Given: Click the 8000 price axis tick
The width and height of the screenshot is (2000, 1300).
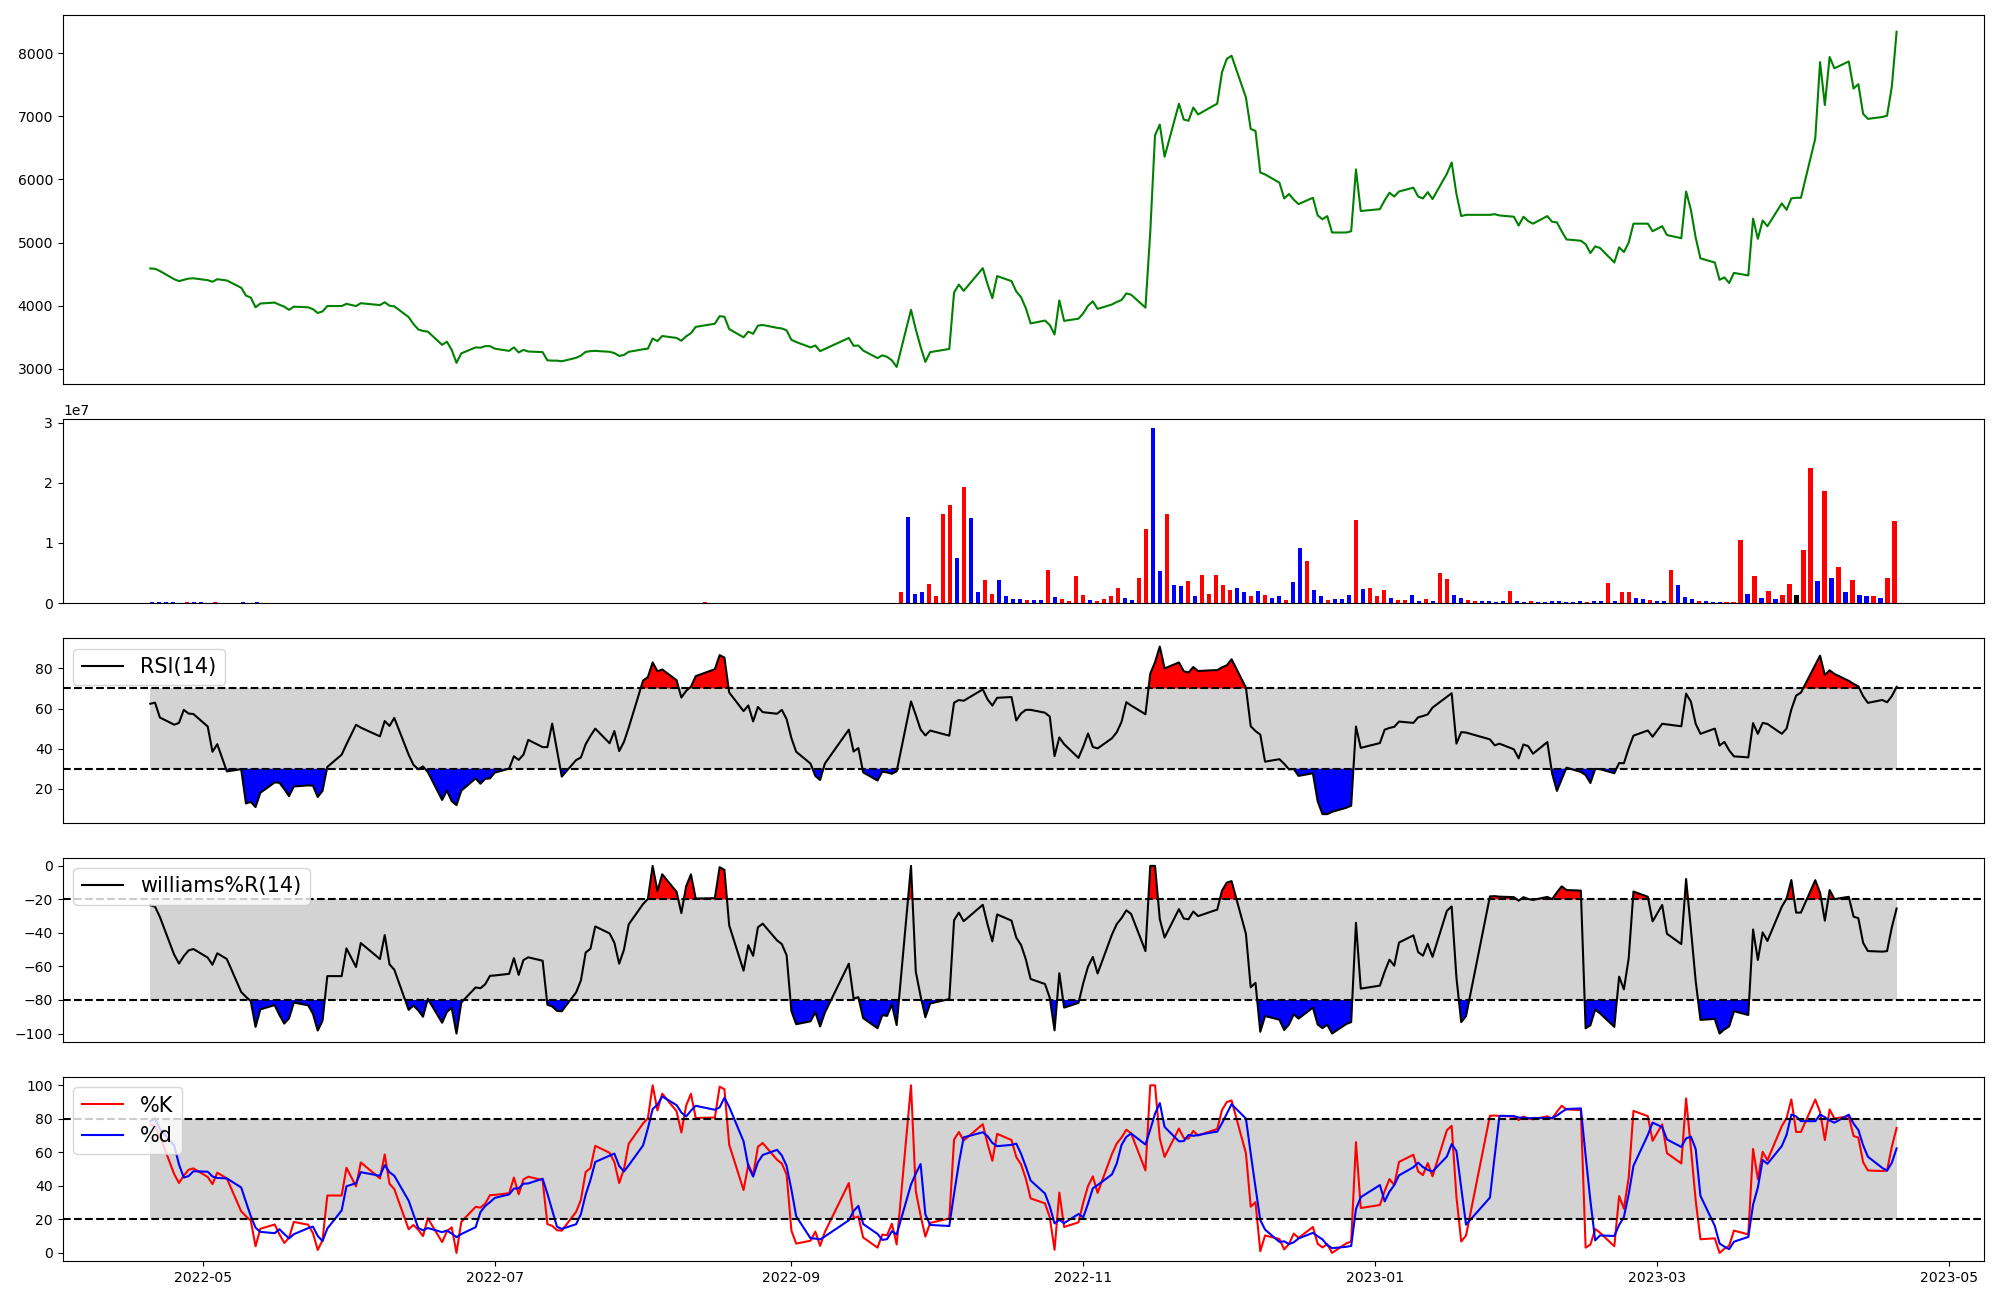Looking at the screenshot, I should pos(36,54).
